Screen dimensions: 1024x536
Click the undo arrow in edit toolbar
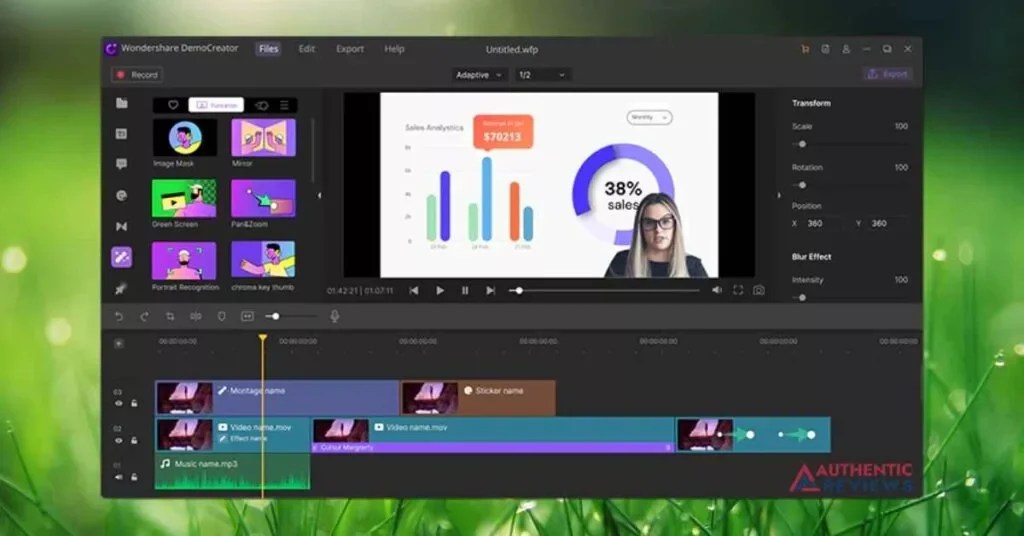pos(118,317)
